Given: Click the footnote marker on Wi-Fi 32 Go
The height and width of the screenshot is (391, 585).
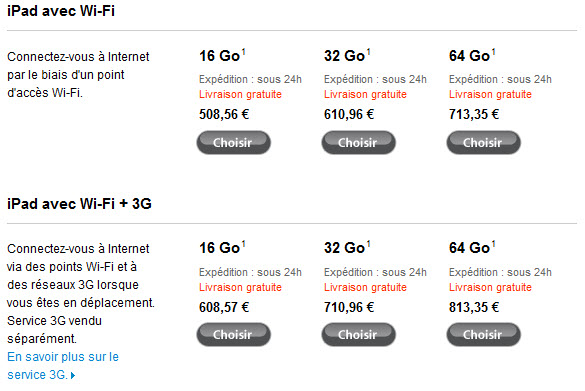Looking at the screenshot, I should tap(368, 52).
